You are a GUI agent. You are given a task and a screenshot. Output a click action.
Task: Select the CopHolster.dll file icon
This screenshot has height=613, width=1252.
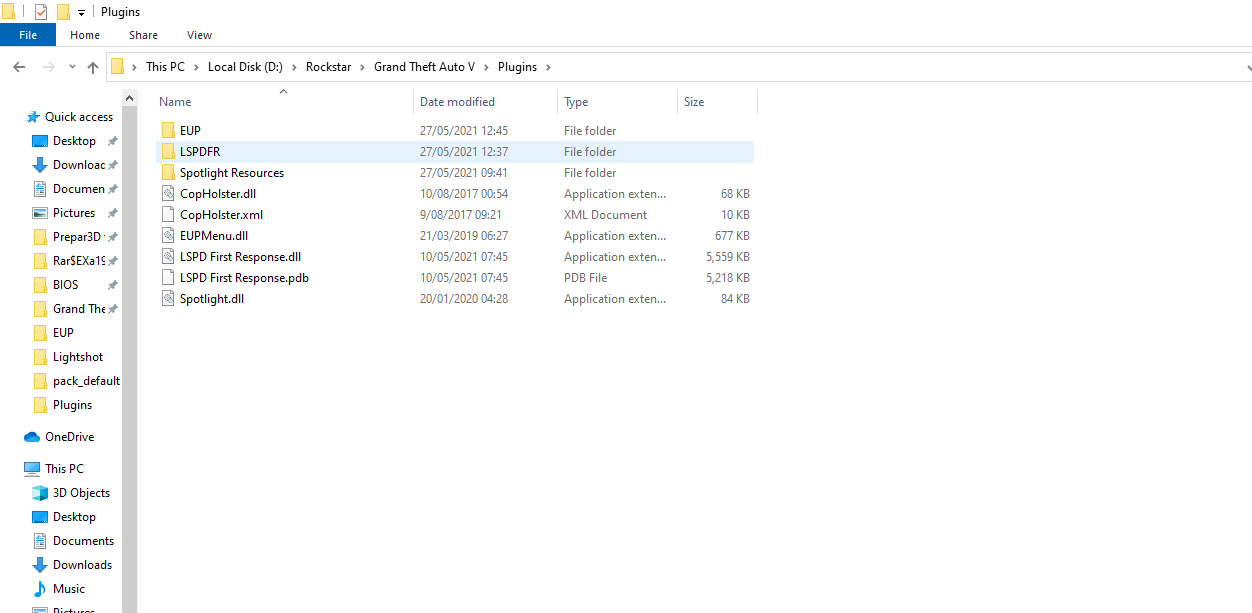(168, 194)
